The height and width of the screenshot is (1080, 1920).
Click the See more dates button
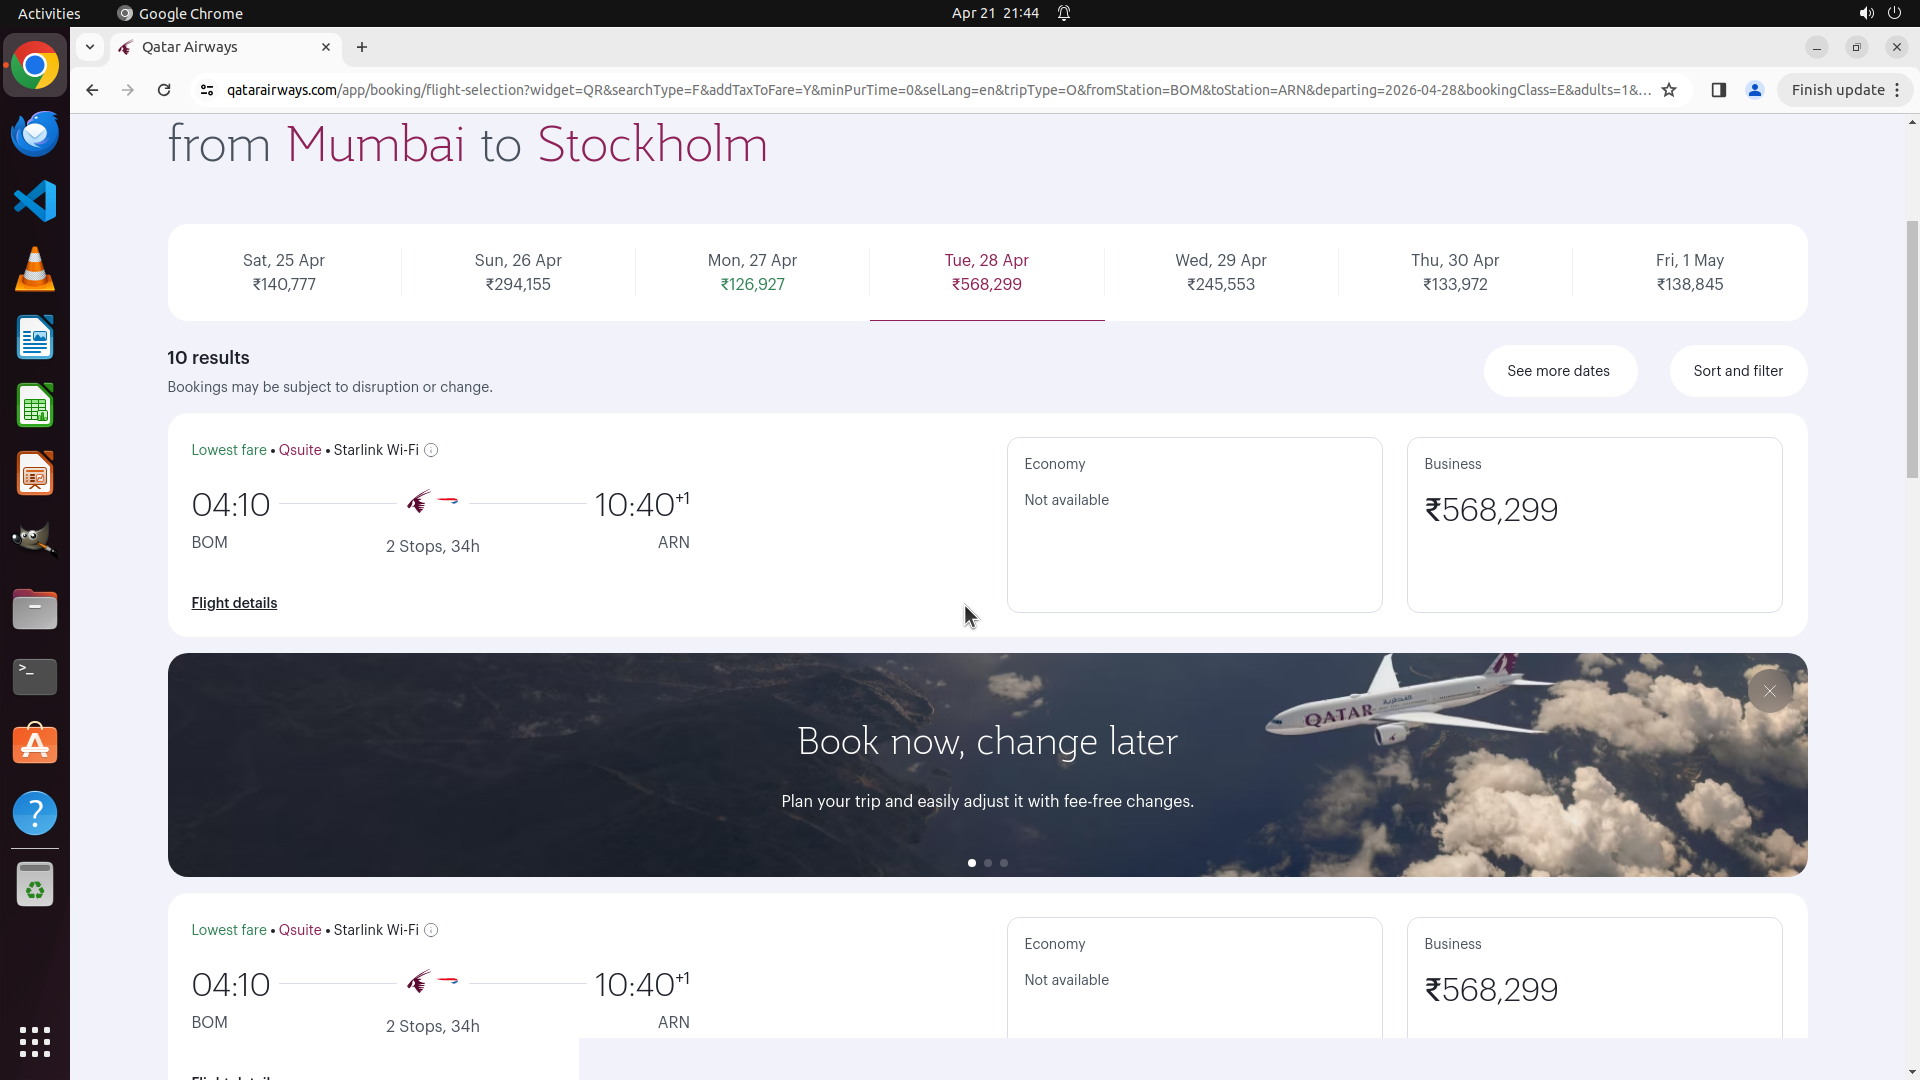point(1558,371)
